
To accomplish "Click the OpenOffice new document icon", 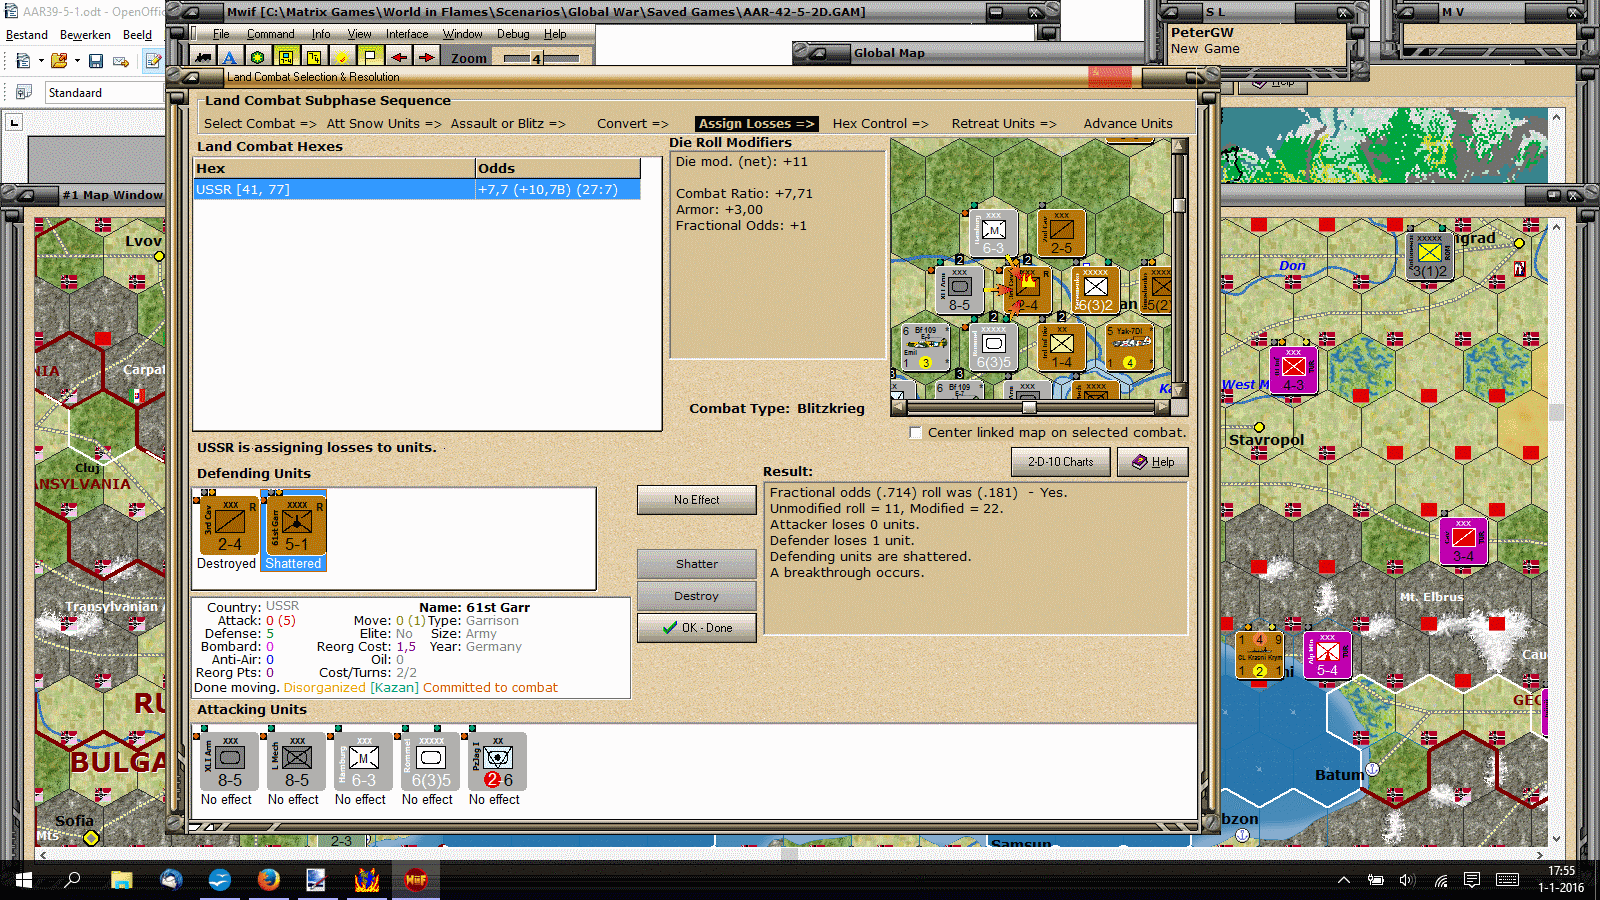I will (x=23, y=61).
